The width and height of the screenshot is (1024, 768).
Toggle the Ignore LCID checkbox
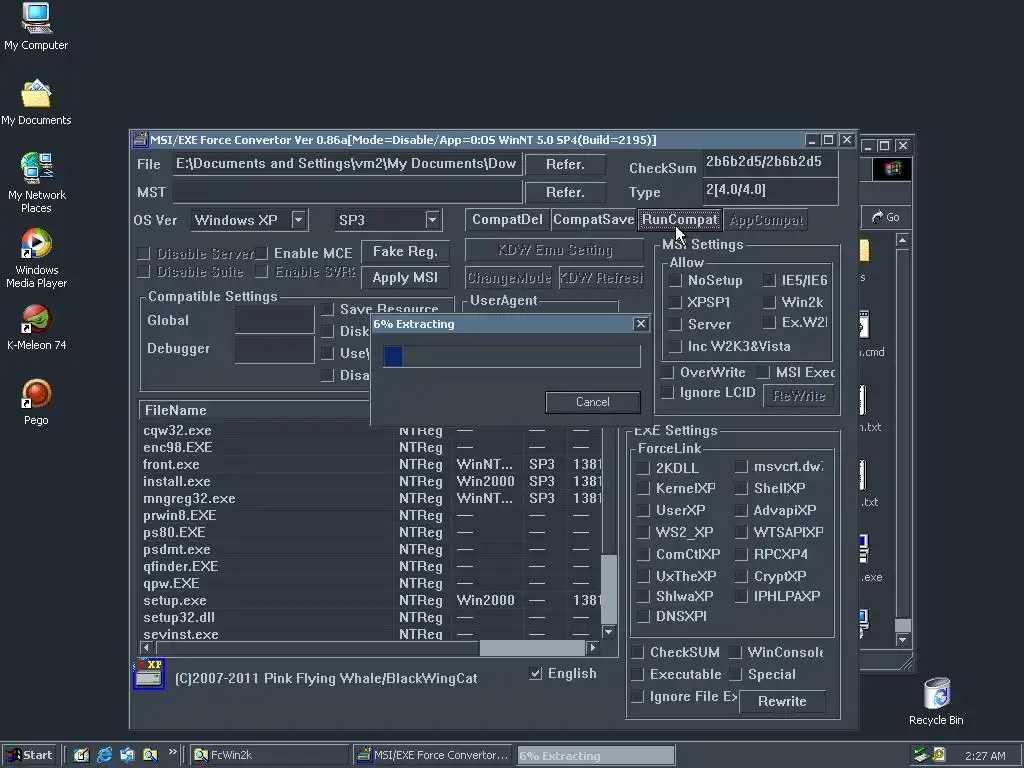click(x=667, y=392)
